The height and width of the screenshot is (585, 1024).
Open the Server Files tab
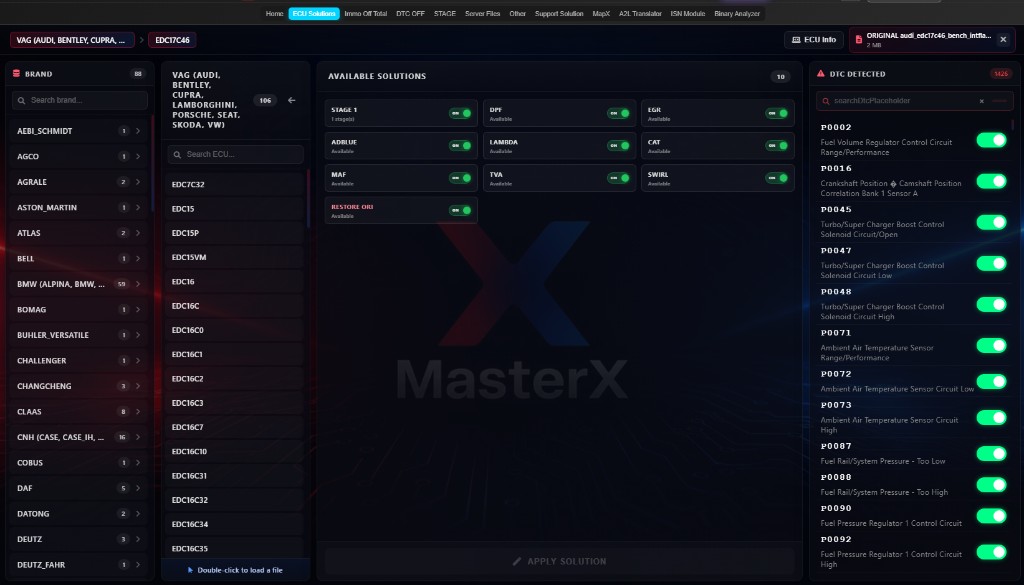coord(483,14)
